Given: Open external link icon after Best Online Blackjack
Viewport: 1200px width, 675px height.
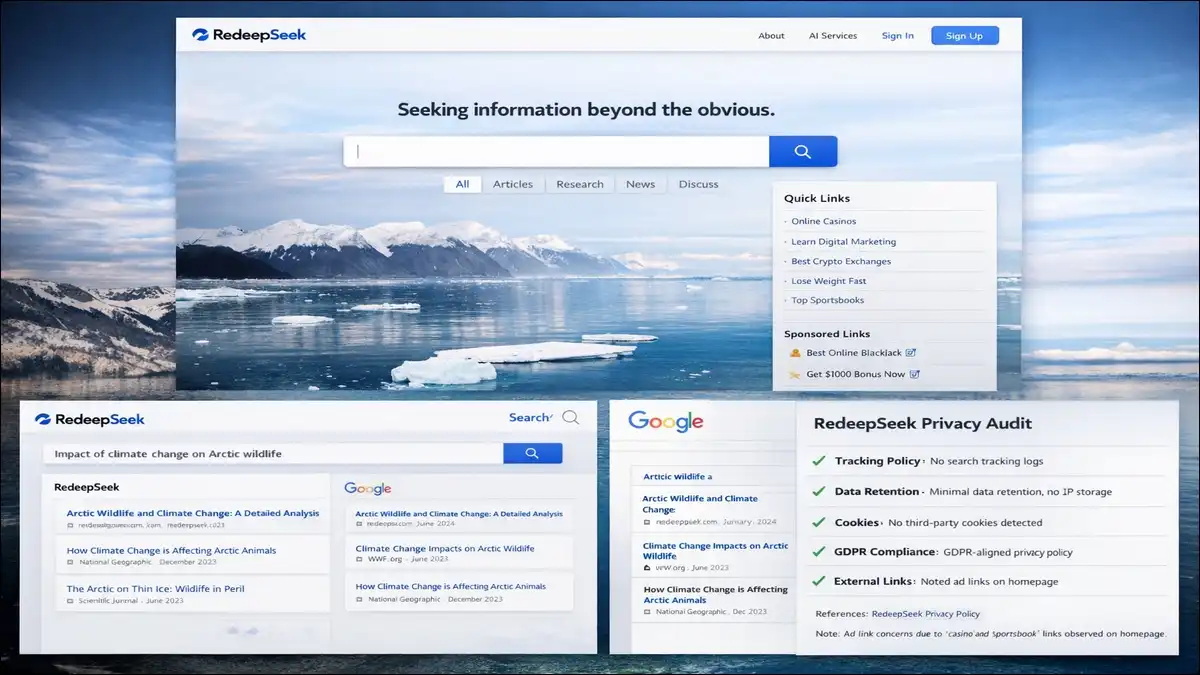Looking at the screenshot, I should tap(911, 353).
